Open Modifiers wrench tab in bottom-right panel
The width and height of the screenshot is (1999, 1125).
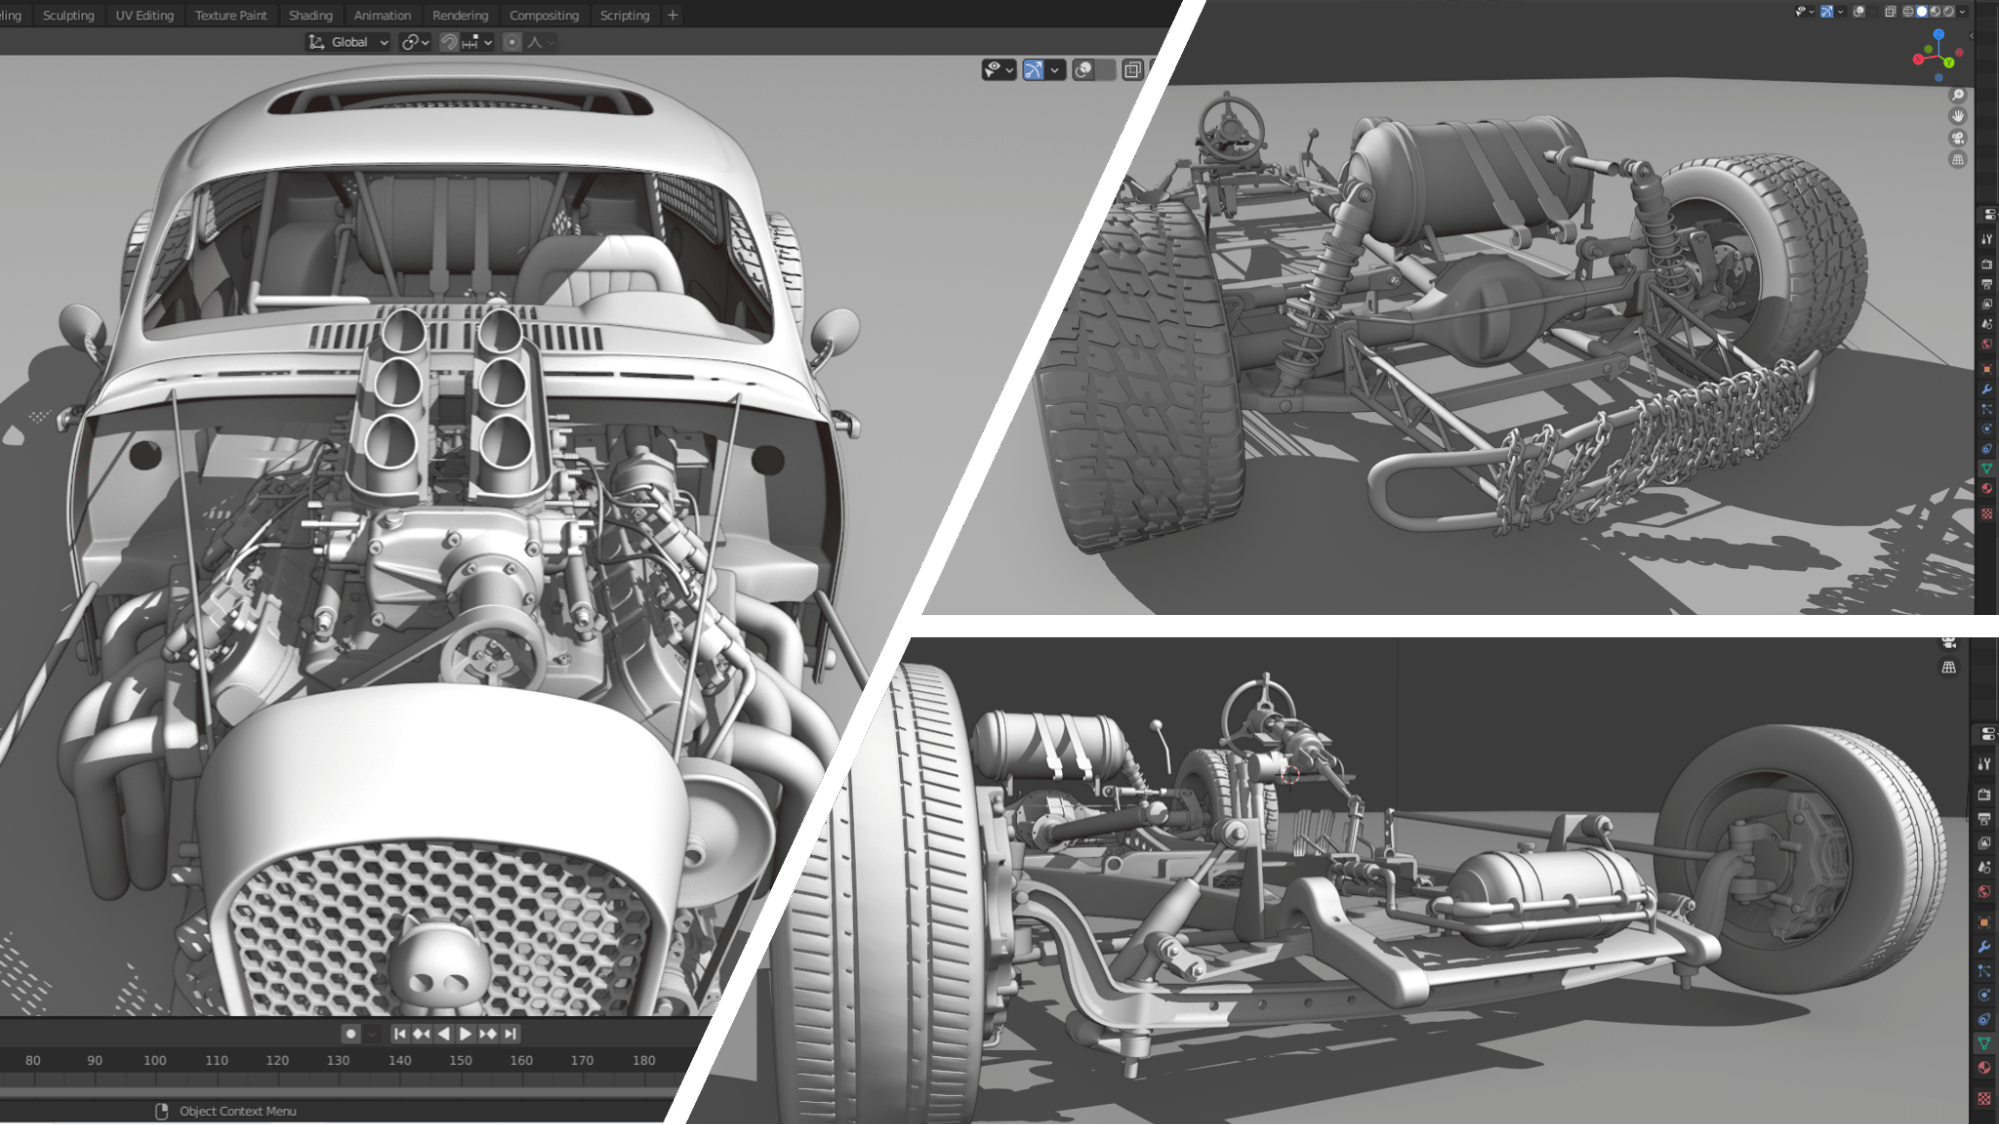point(1984,946)
